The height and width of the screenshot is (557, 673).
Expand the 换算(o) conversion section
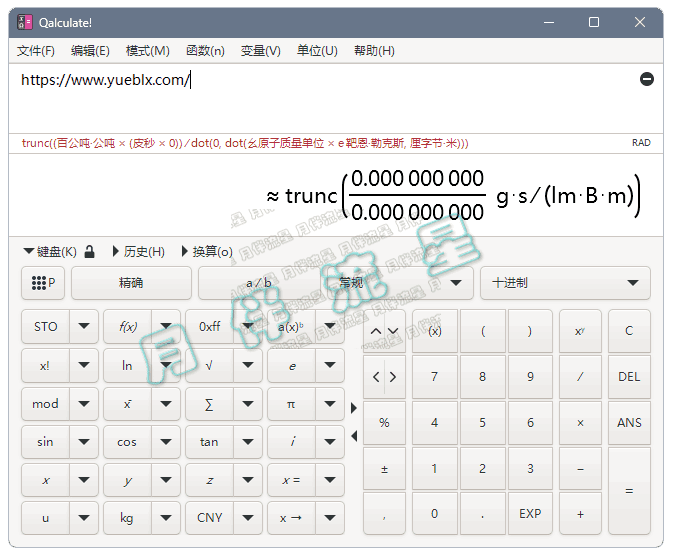click(207, 251)
